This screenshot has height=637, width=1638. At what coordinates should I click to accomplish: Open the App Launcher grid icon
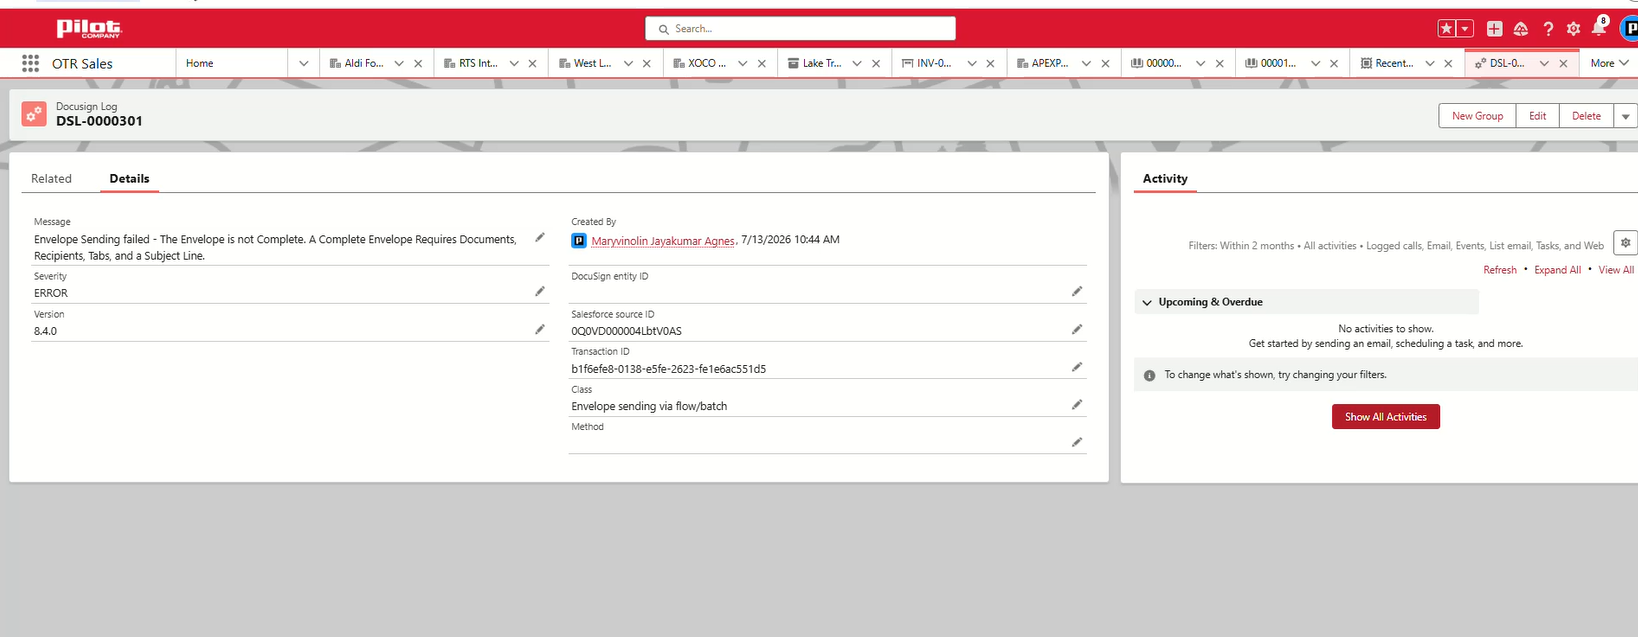(x=30, y=63)
